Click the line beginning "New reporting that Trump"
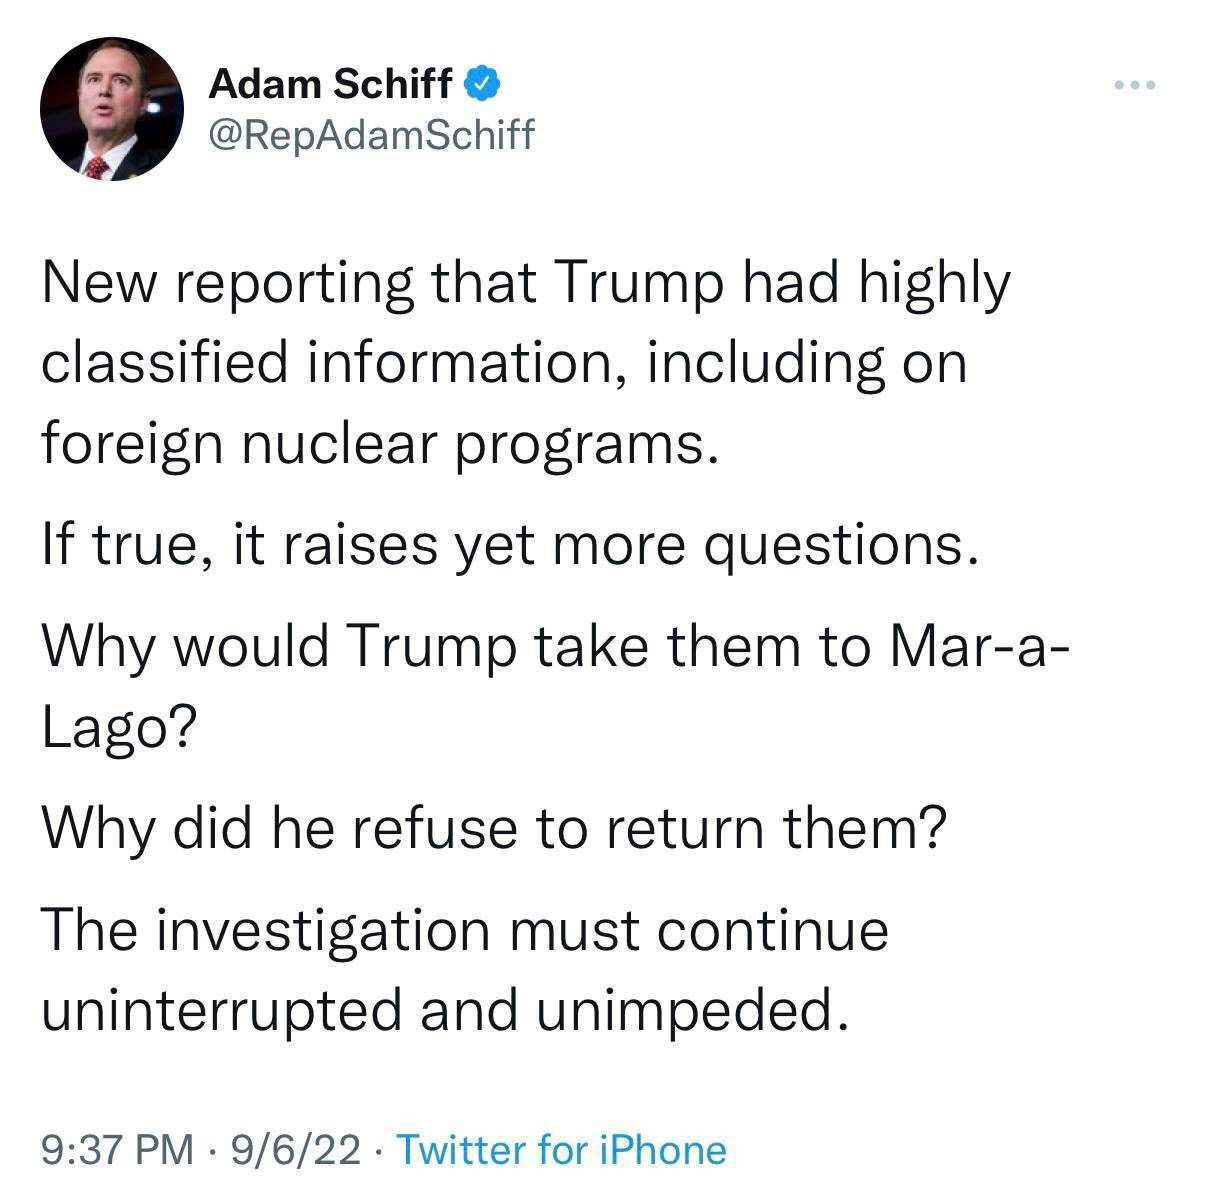1209x1204 pixels. pyautogui.click(x=526, y=286)
